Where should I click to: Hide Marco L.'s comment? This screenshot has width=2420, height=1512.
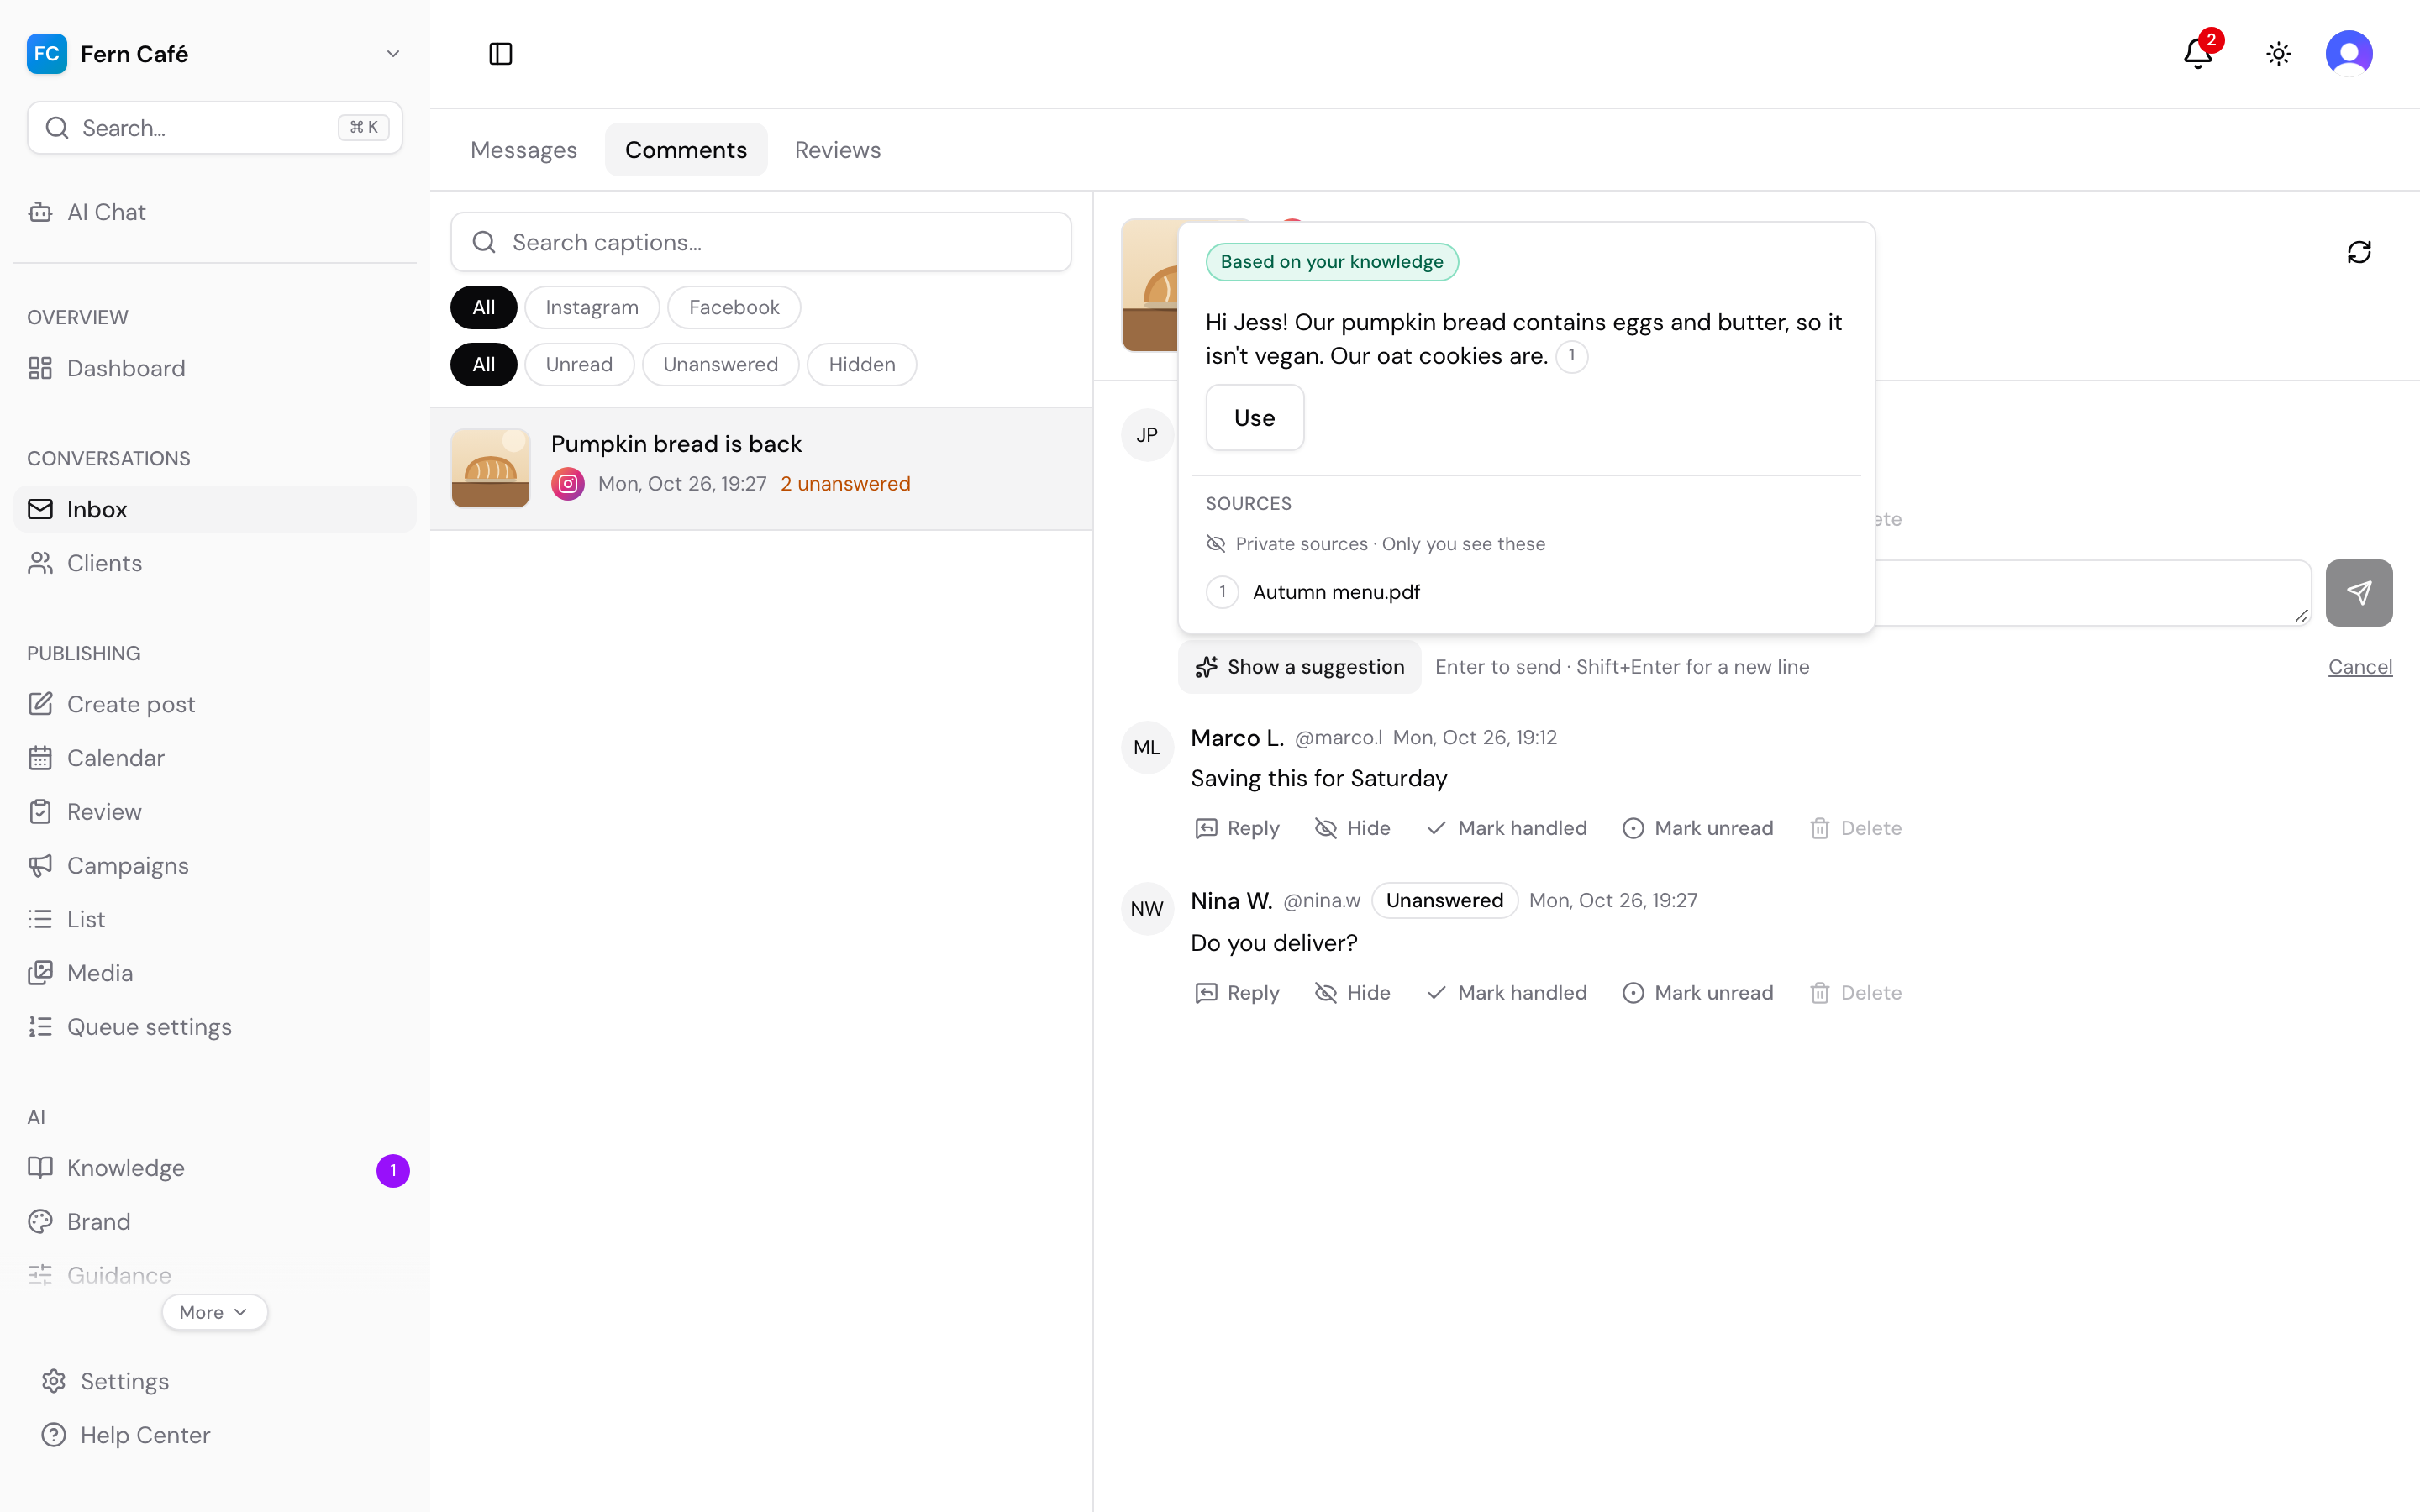coord(1352,828)
